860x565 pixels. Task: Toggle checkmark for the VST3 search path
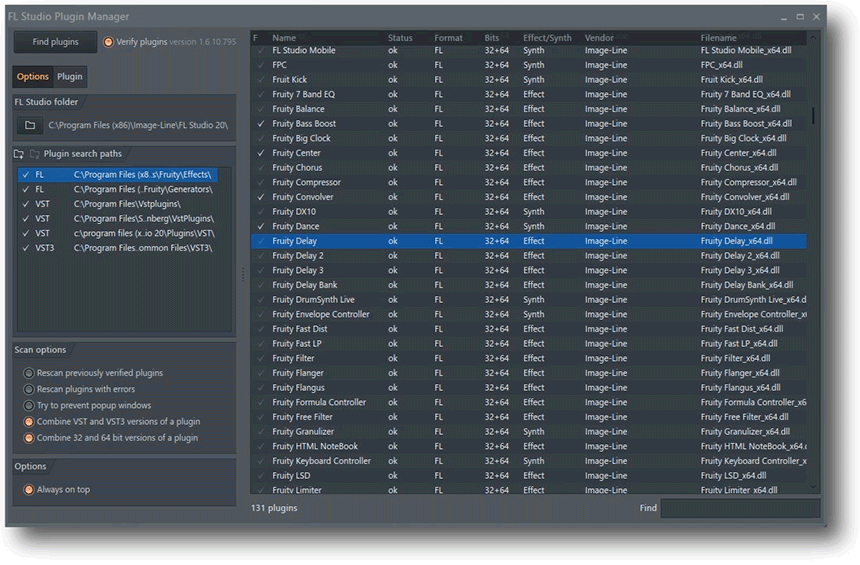point(26,248)
